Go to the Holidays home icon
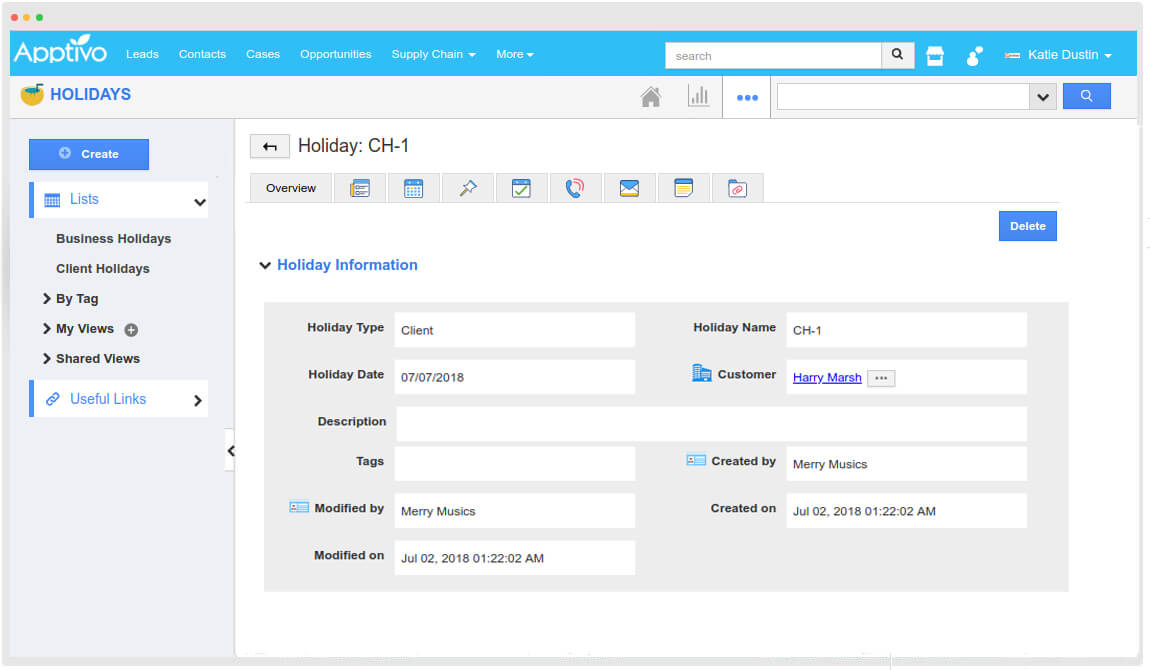Viewport: 1150px width, 670px height. pyautogui.click(x=651, y=97)
